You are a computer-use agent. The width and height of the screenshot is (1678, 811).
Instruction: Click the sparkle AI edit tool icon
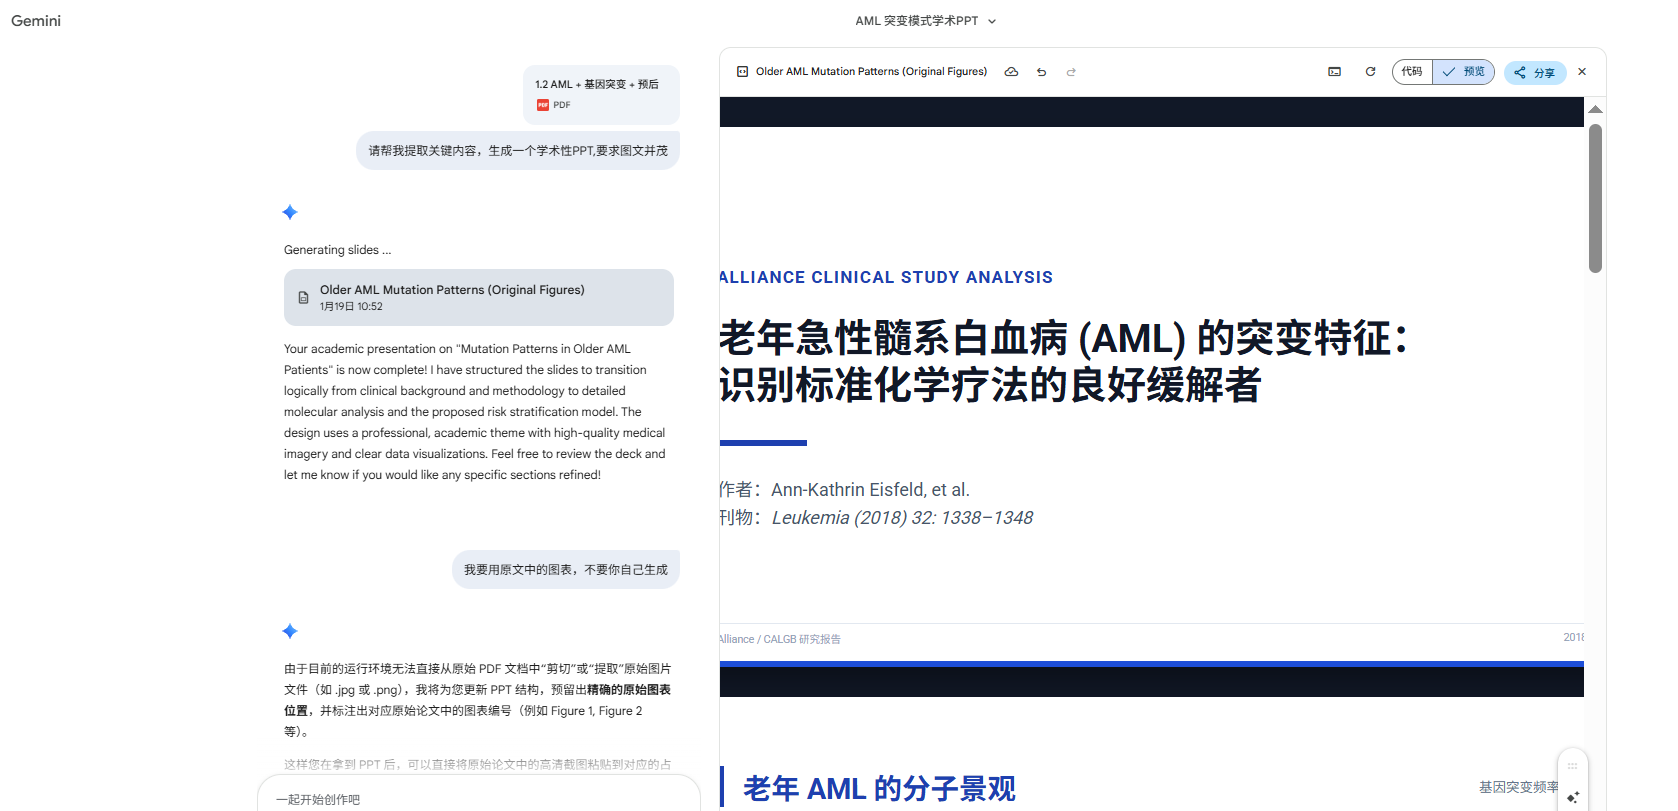click(1572, 797)
